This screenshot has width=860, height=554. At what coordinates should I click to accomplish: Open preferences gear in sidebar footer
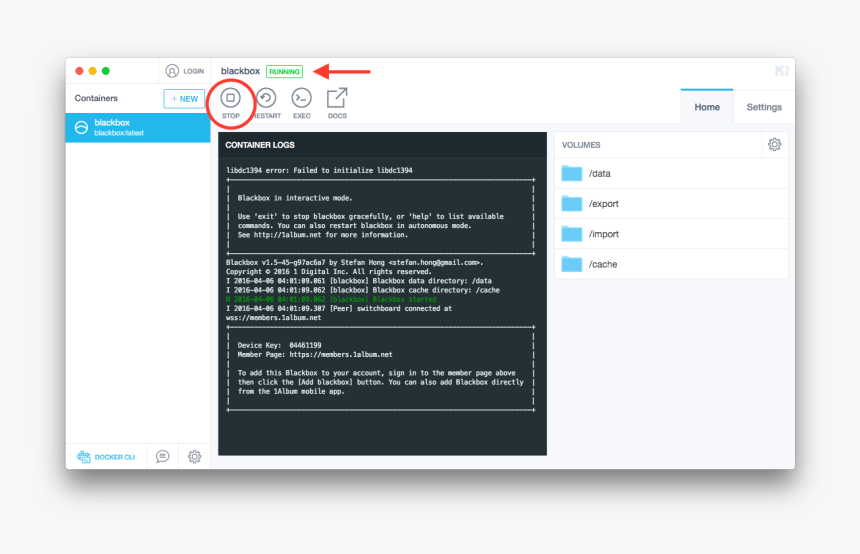click(195, 456)
